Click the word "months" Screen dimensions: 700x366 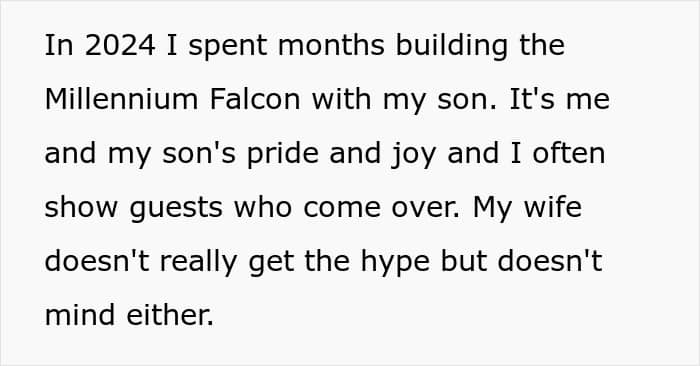point(331,46)
